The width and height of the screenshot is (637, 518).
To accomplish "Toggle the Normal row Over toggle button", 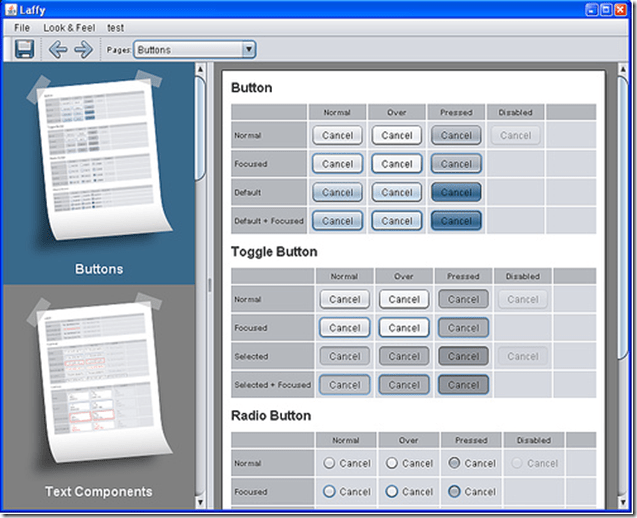I will tap(404, 299).
